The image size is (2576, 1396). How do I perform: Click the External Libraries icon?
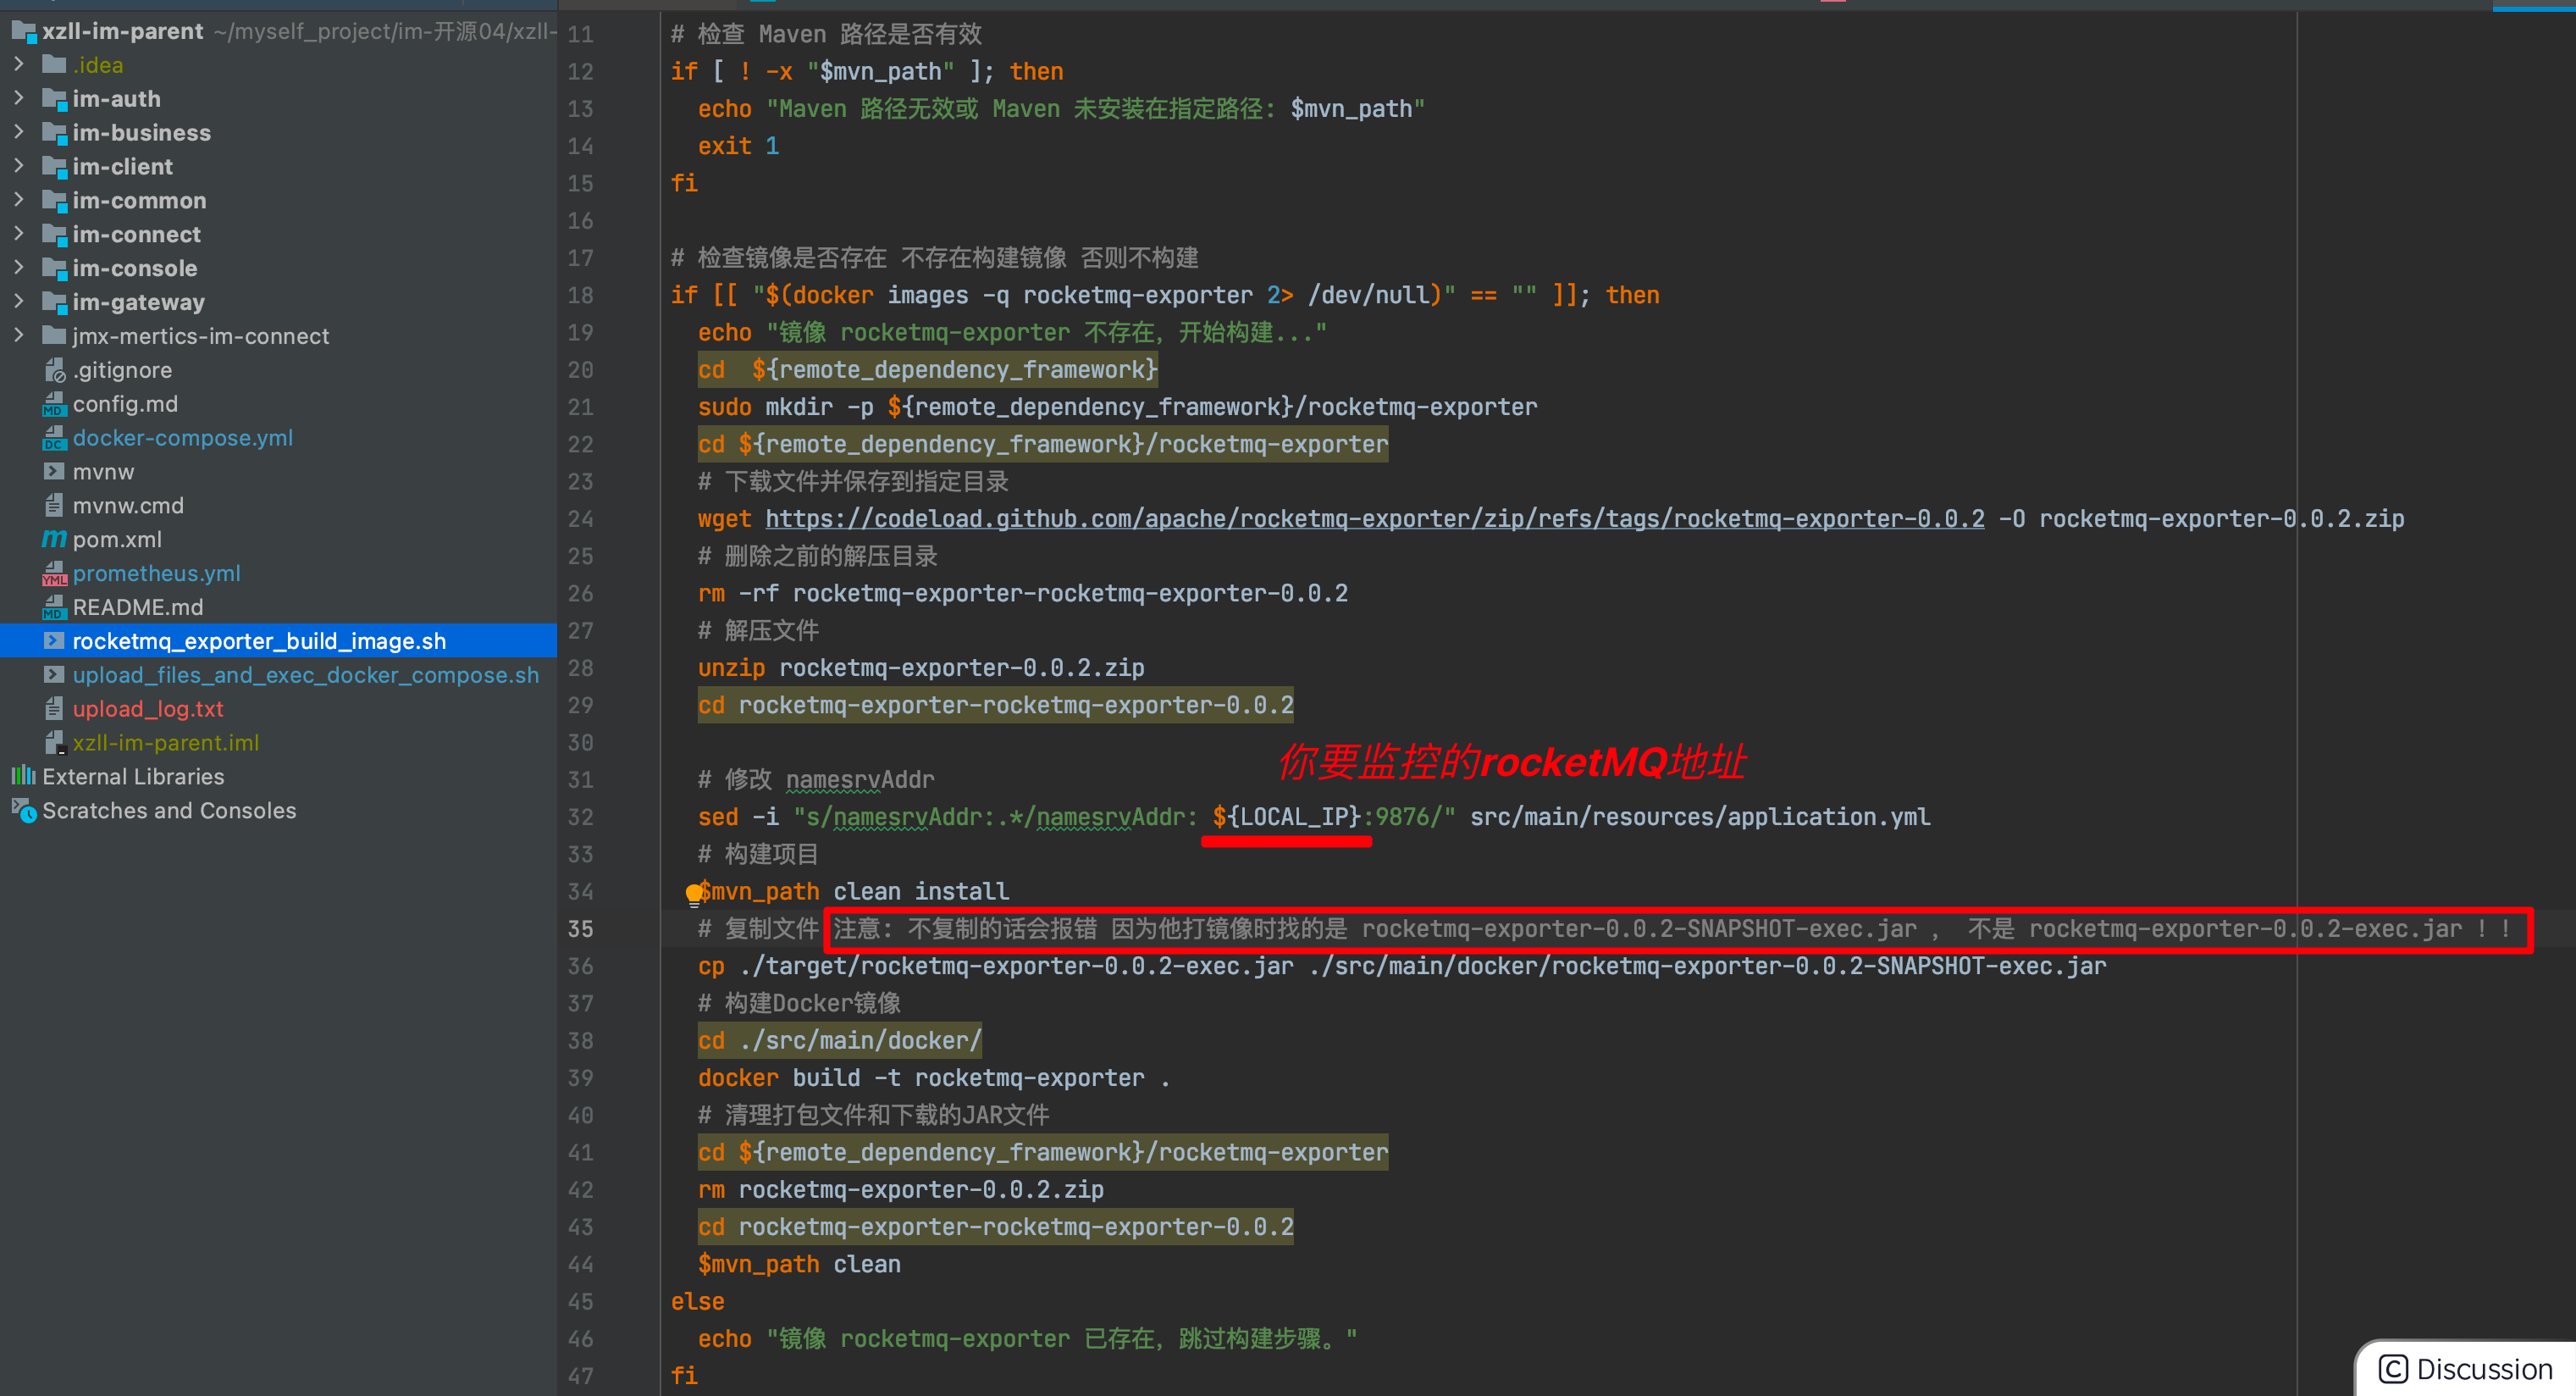(23, 776)
